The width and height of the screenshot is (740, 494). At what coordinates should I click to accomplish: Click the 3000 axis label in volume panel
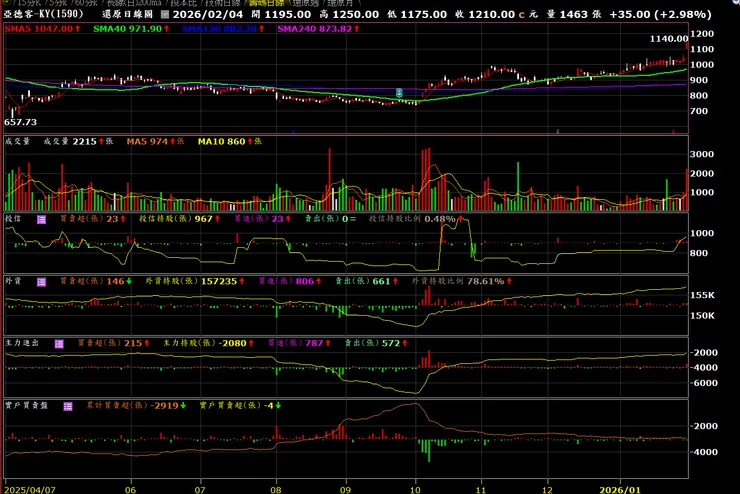point(702,154)
